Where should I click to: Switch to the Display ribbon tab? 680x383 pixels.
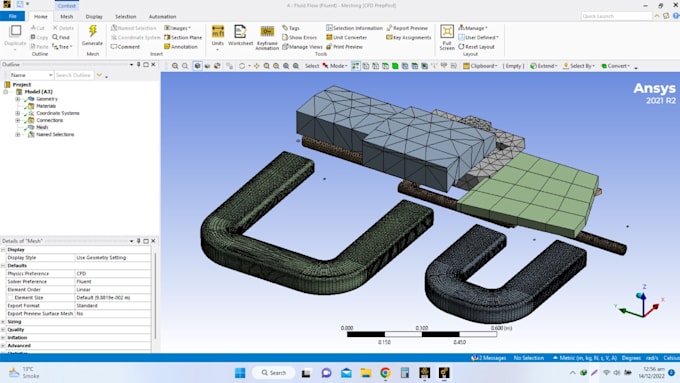coord(94,16)
